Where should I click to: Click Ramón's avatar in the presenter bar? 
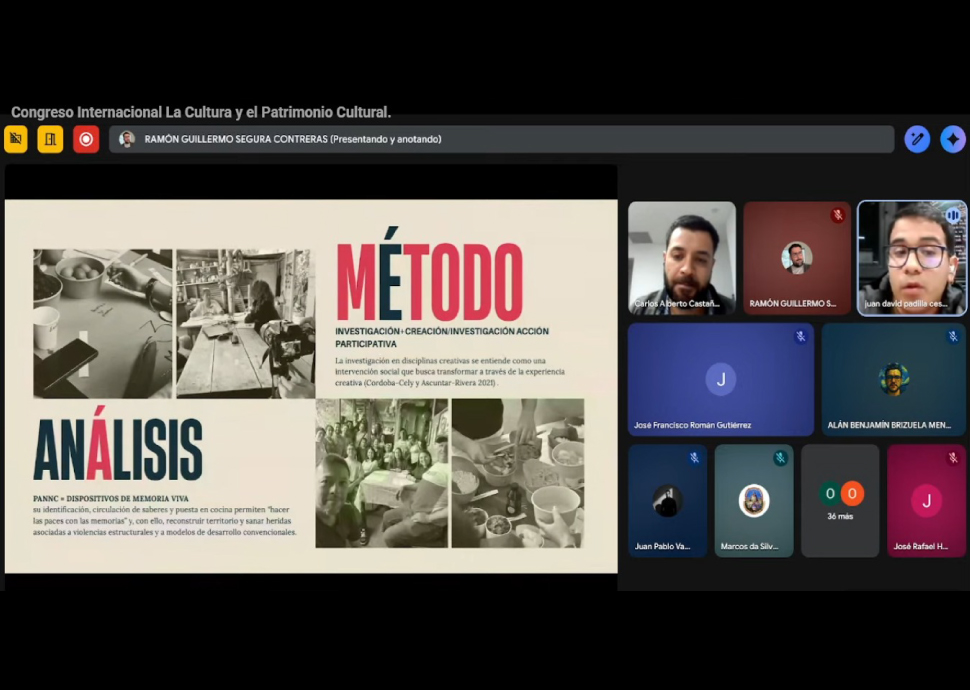pyautogui.click(x=127, y=139)
